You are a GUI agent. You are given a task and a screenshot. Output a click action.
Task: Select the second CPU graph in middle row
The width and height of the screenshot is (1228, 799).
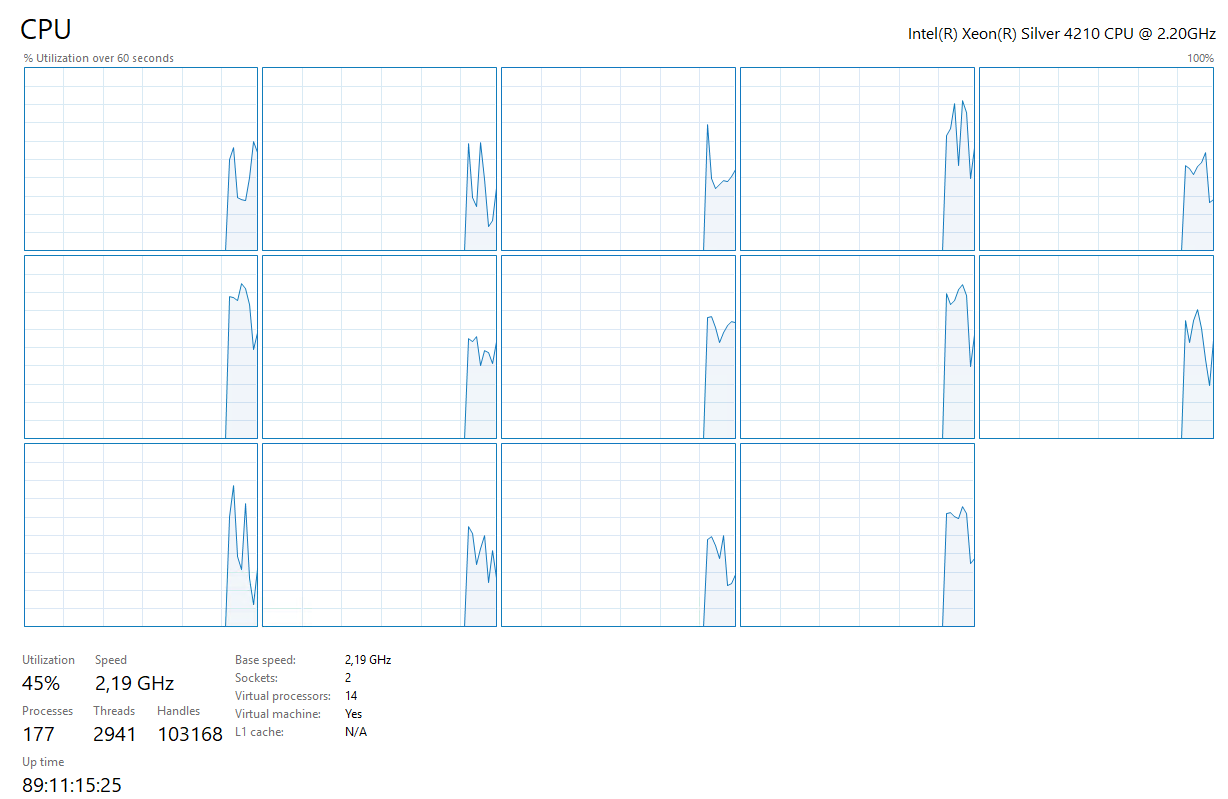(x=380, y=347)
